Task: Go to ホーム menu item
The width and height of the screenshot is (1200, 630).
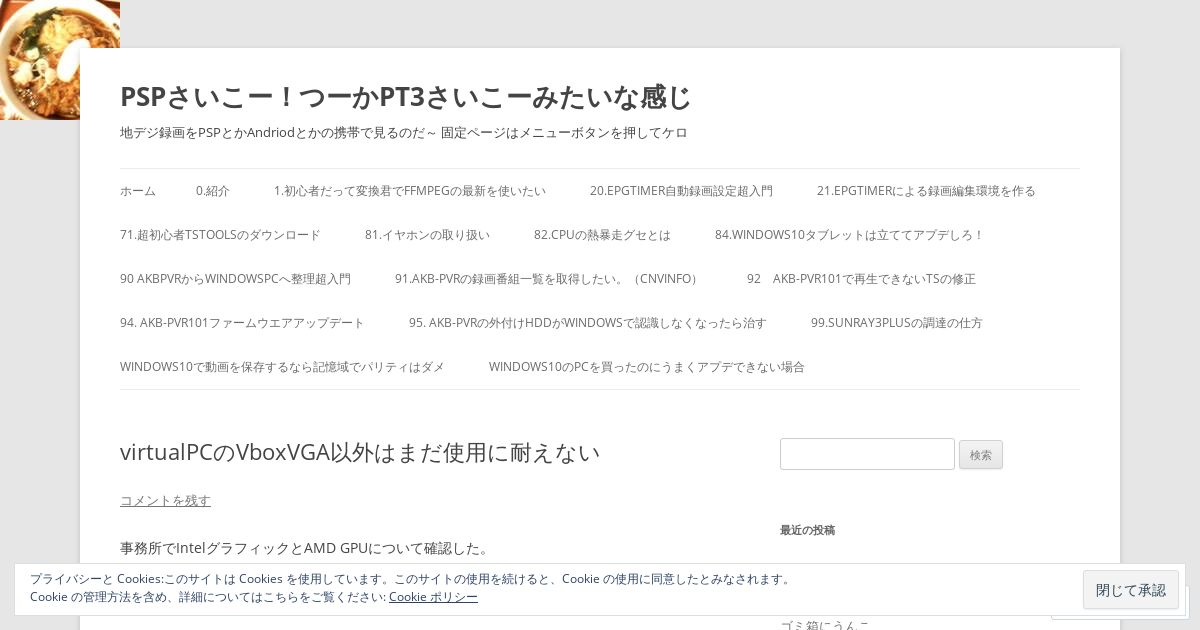Action: click(x=138, y=191)
